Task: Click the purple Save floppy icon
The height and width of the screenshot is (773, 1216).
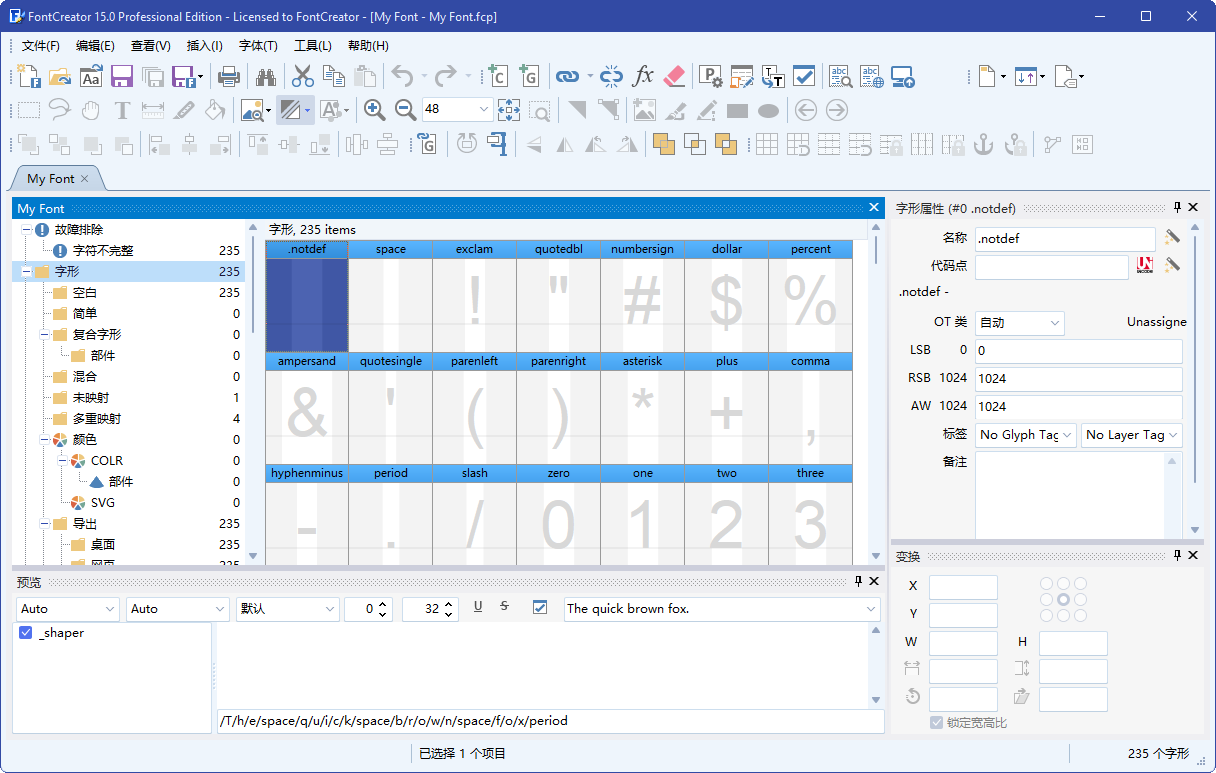Action: click(122, 76)
